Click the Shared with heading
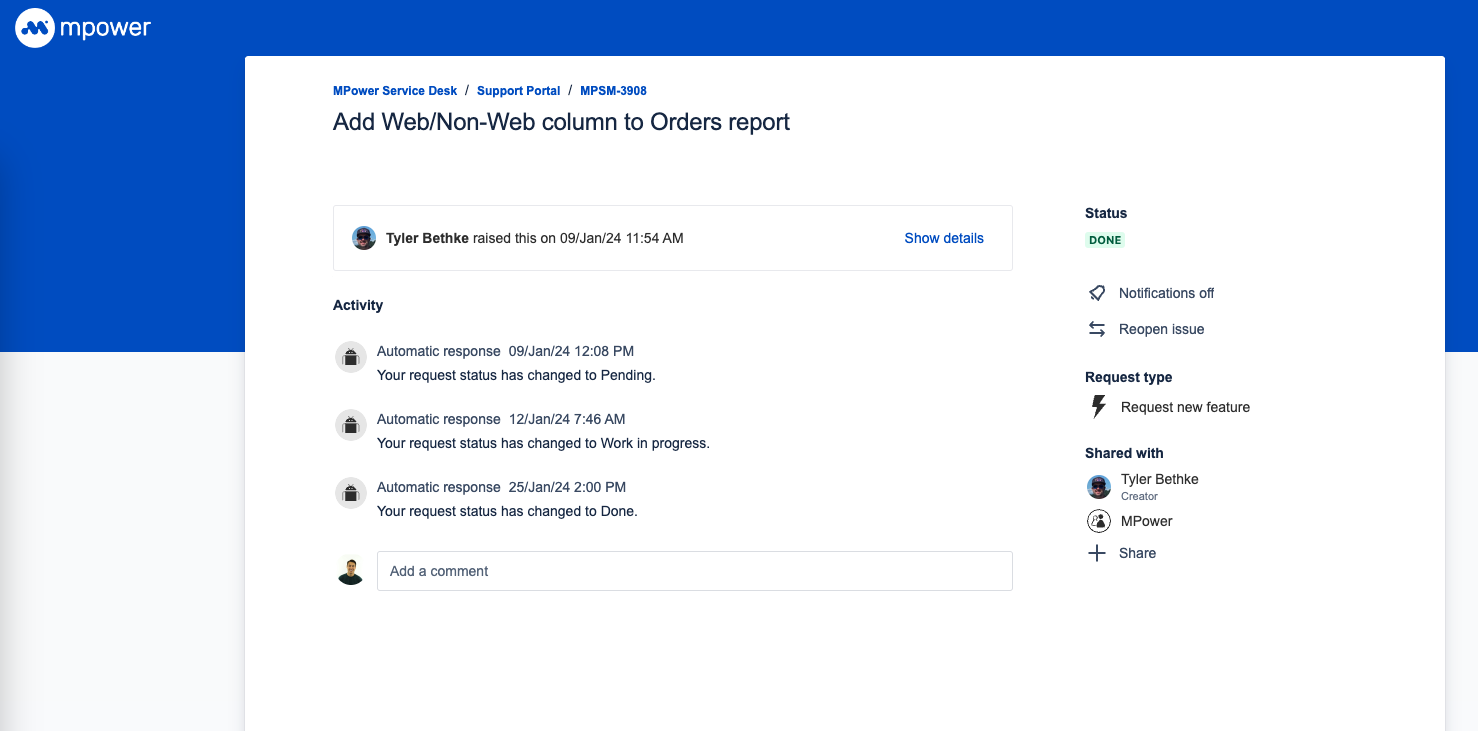1478x731 pixels. [1124, 453]
